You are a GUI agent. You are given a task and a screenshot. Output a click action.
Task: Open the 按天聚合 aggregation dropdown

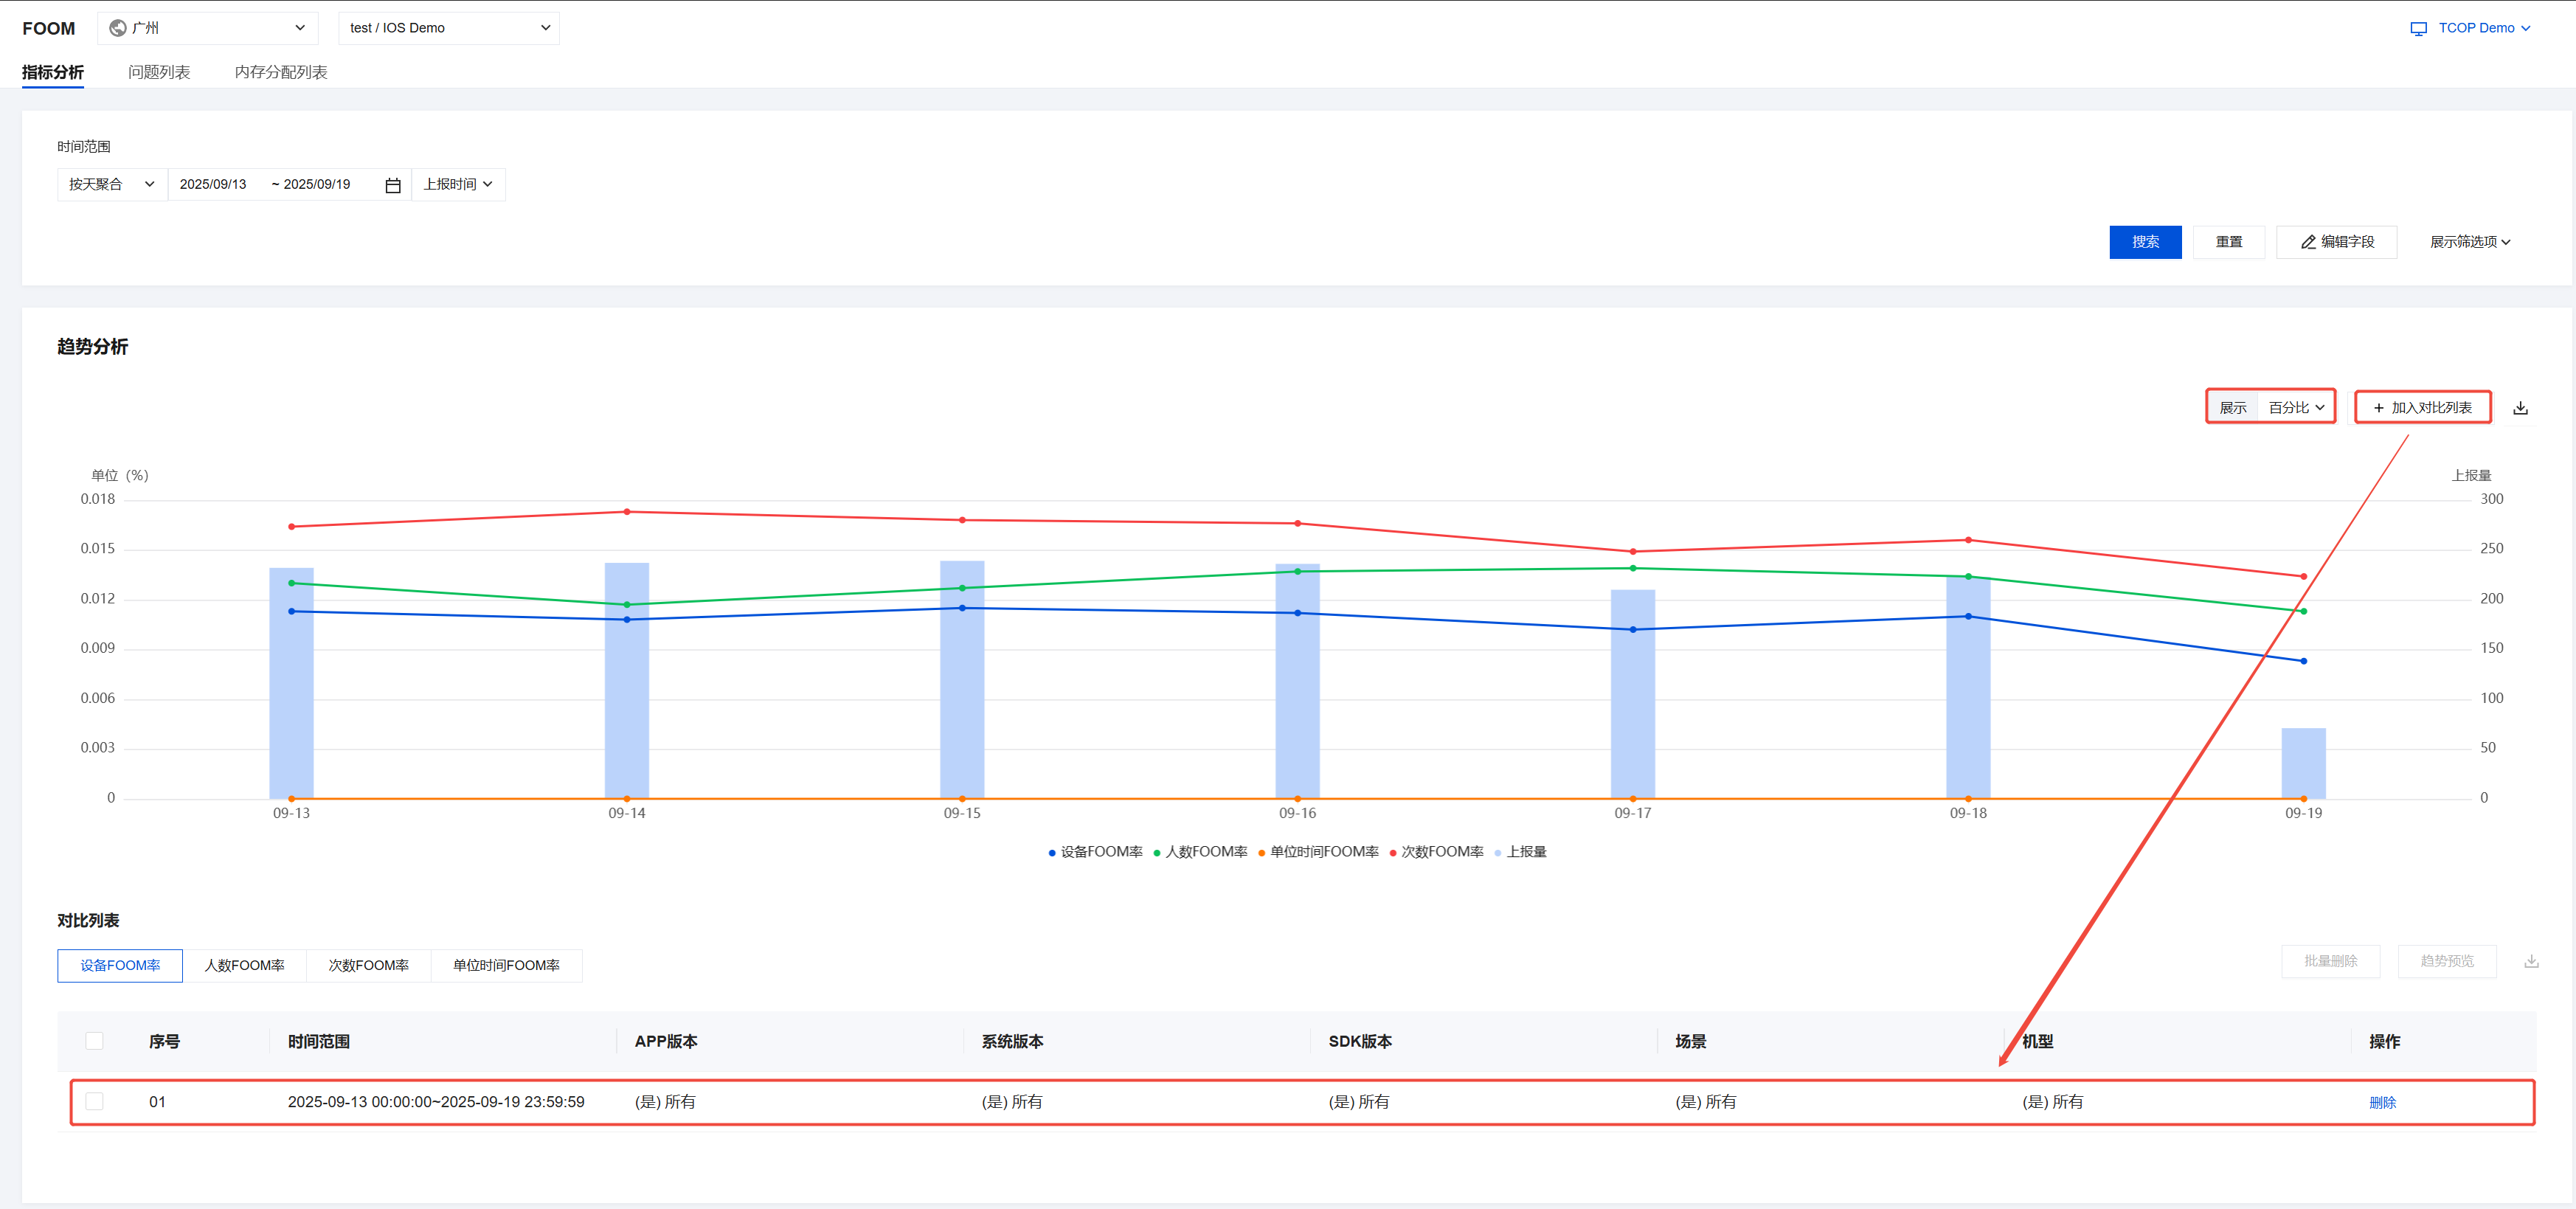pos(111,185)
